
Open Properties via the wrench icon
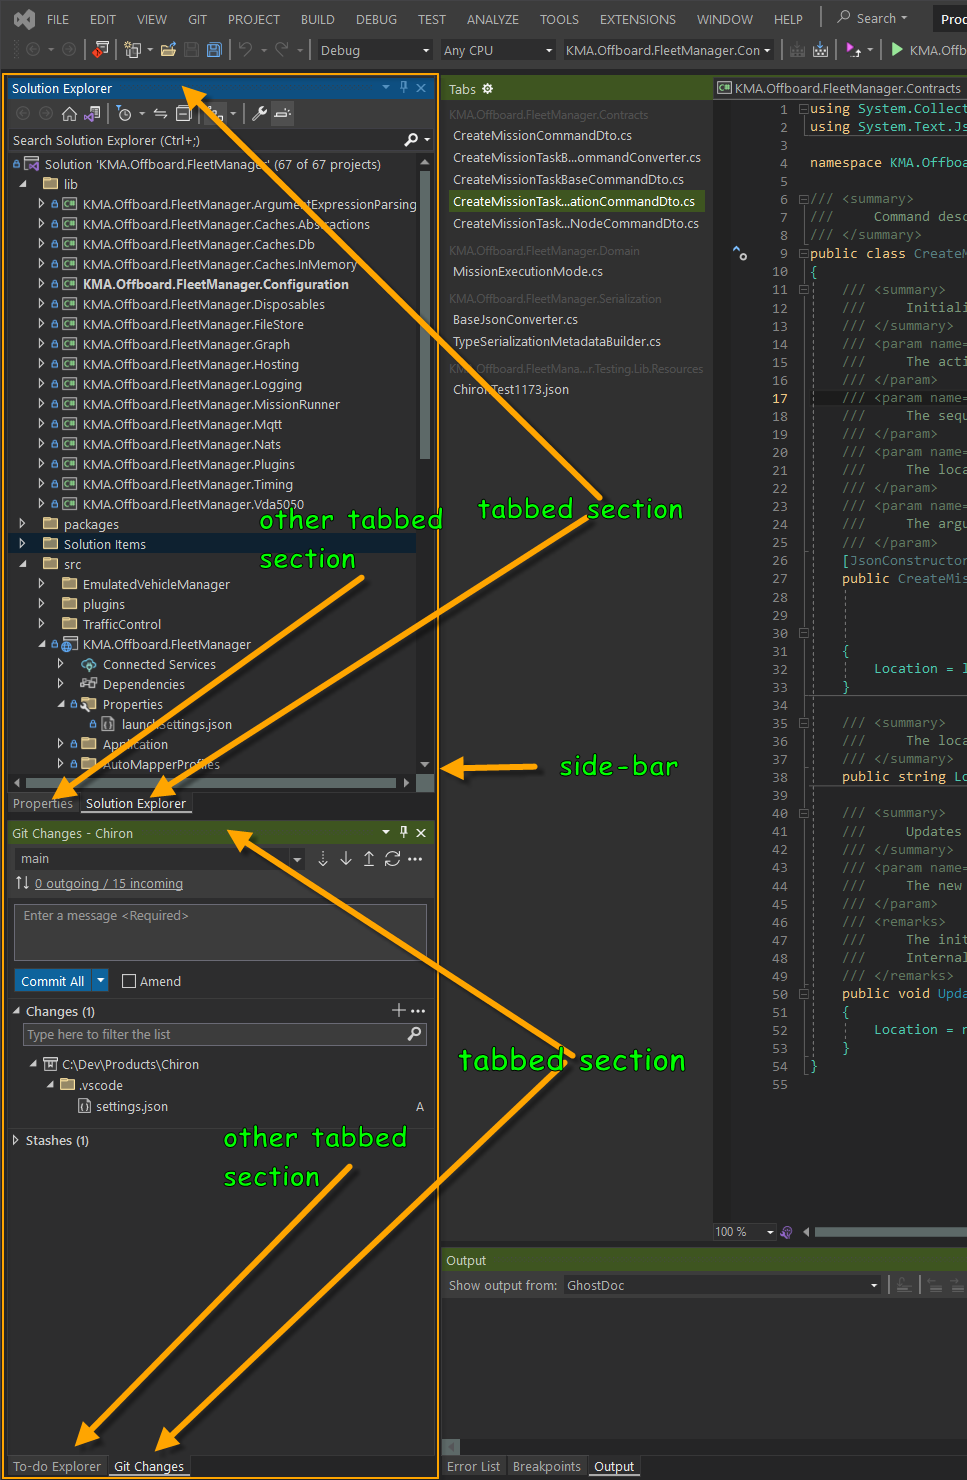pos(261,113)
